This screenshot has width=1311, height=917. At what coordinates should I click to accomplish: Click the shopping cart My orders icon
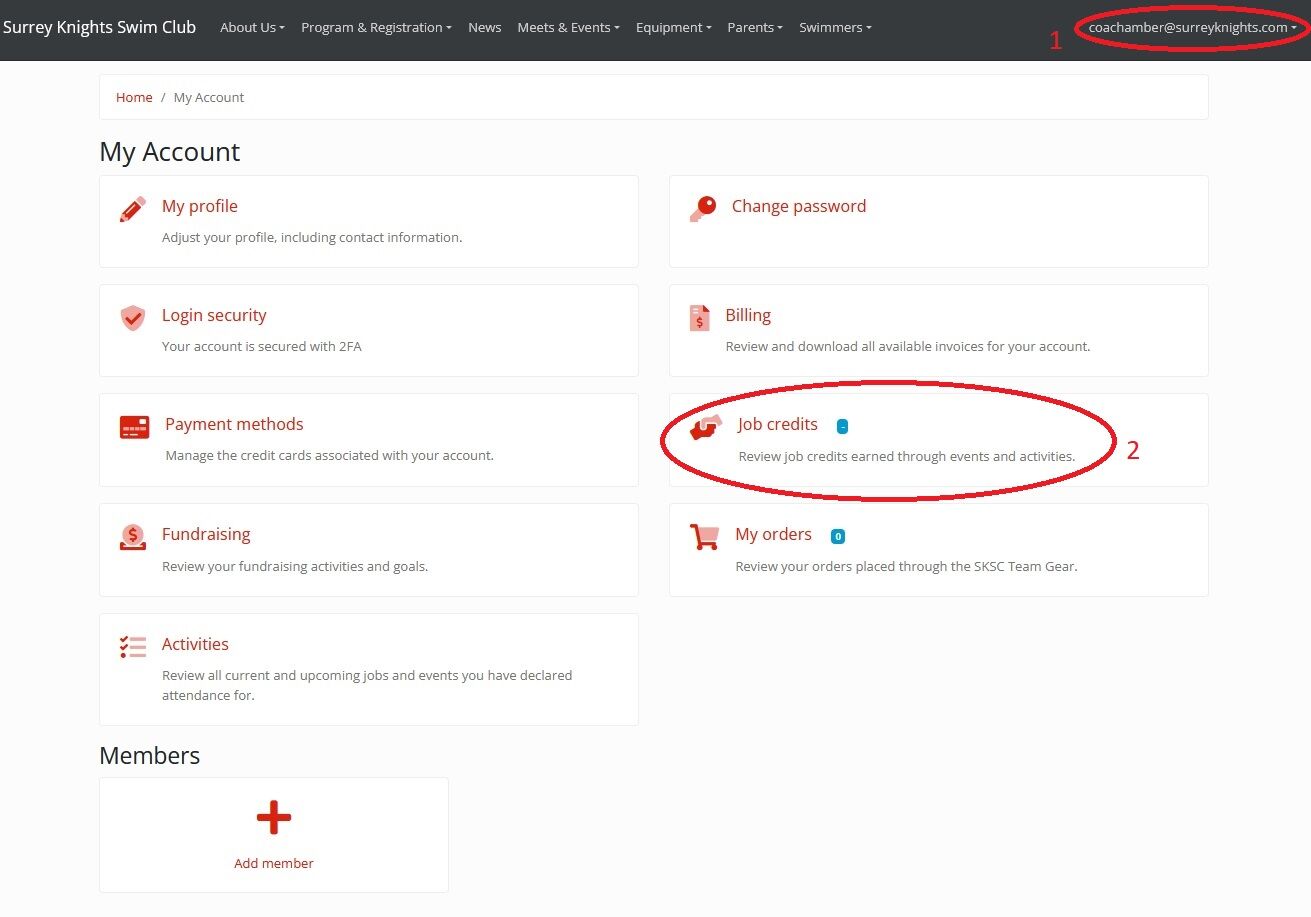tap(704, 537)
